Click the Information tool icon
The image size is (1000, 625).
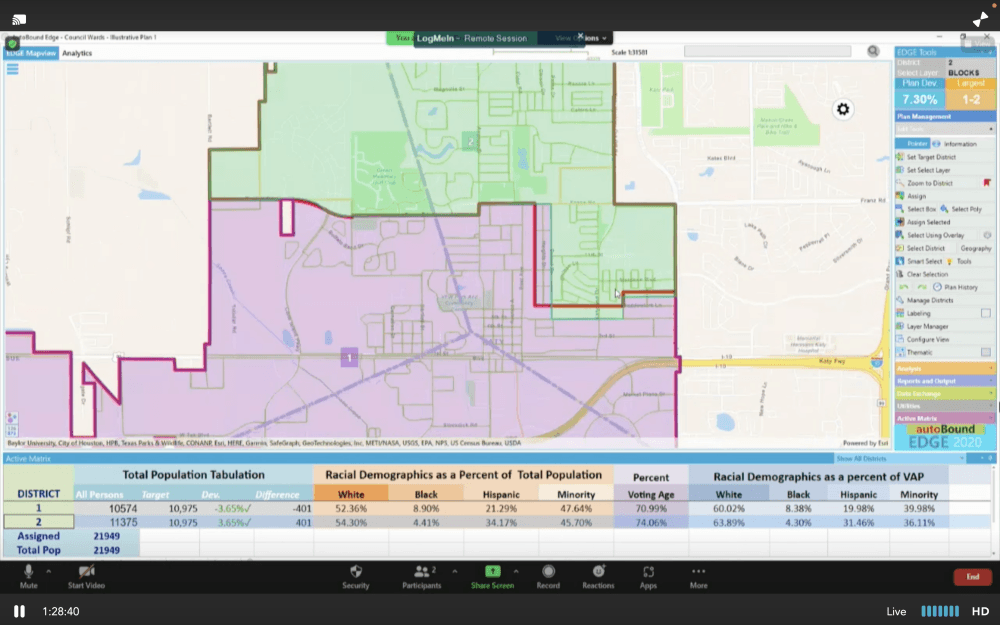coord(936,144)
